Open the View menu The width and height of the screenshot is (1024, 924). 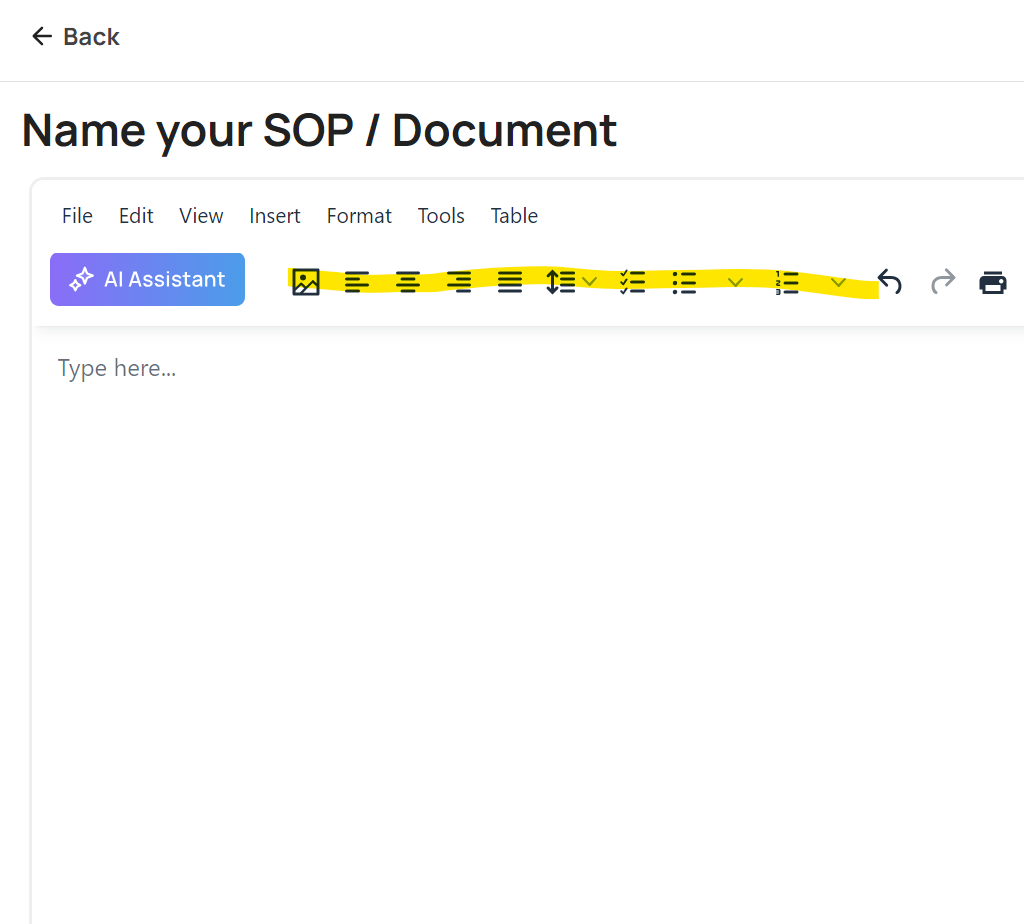tap(201, 215)
